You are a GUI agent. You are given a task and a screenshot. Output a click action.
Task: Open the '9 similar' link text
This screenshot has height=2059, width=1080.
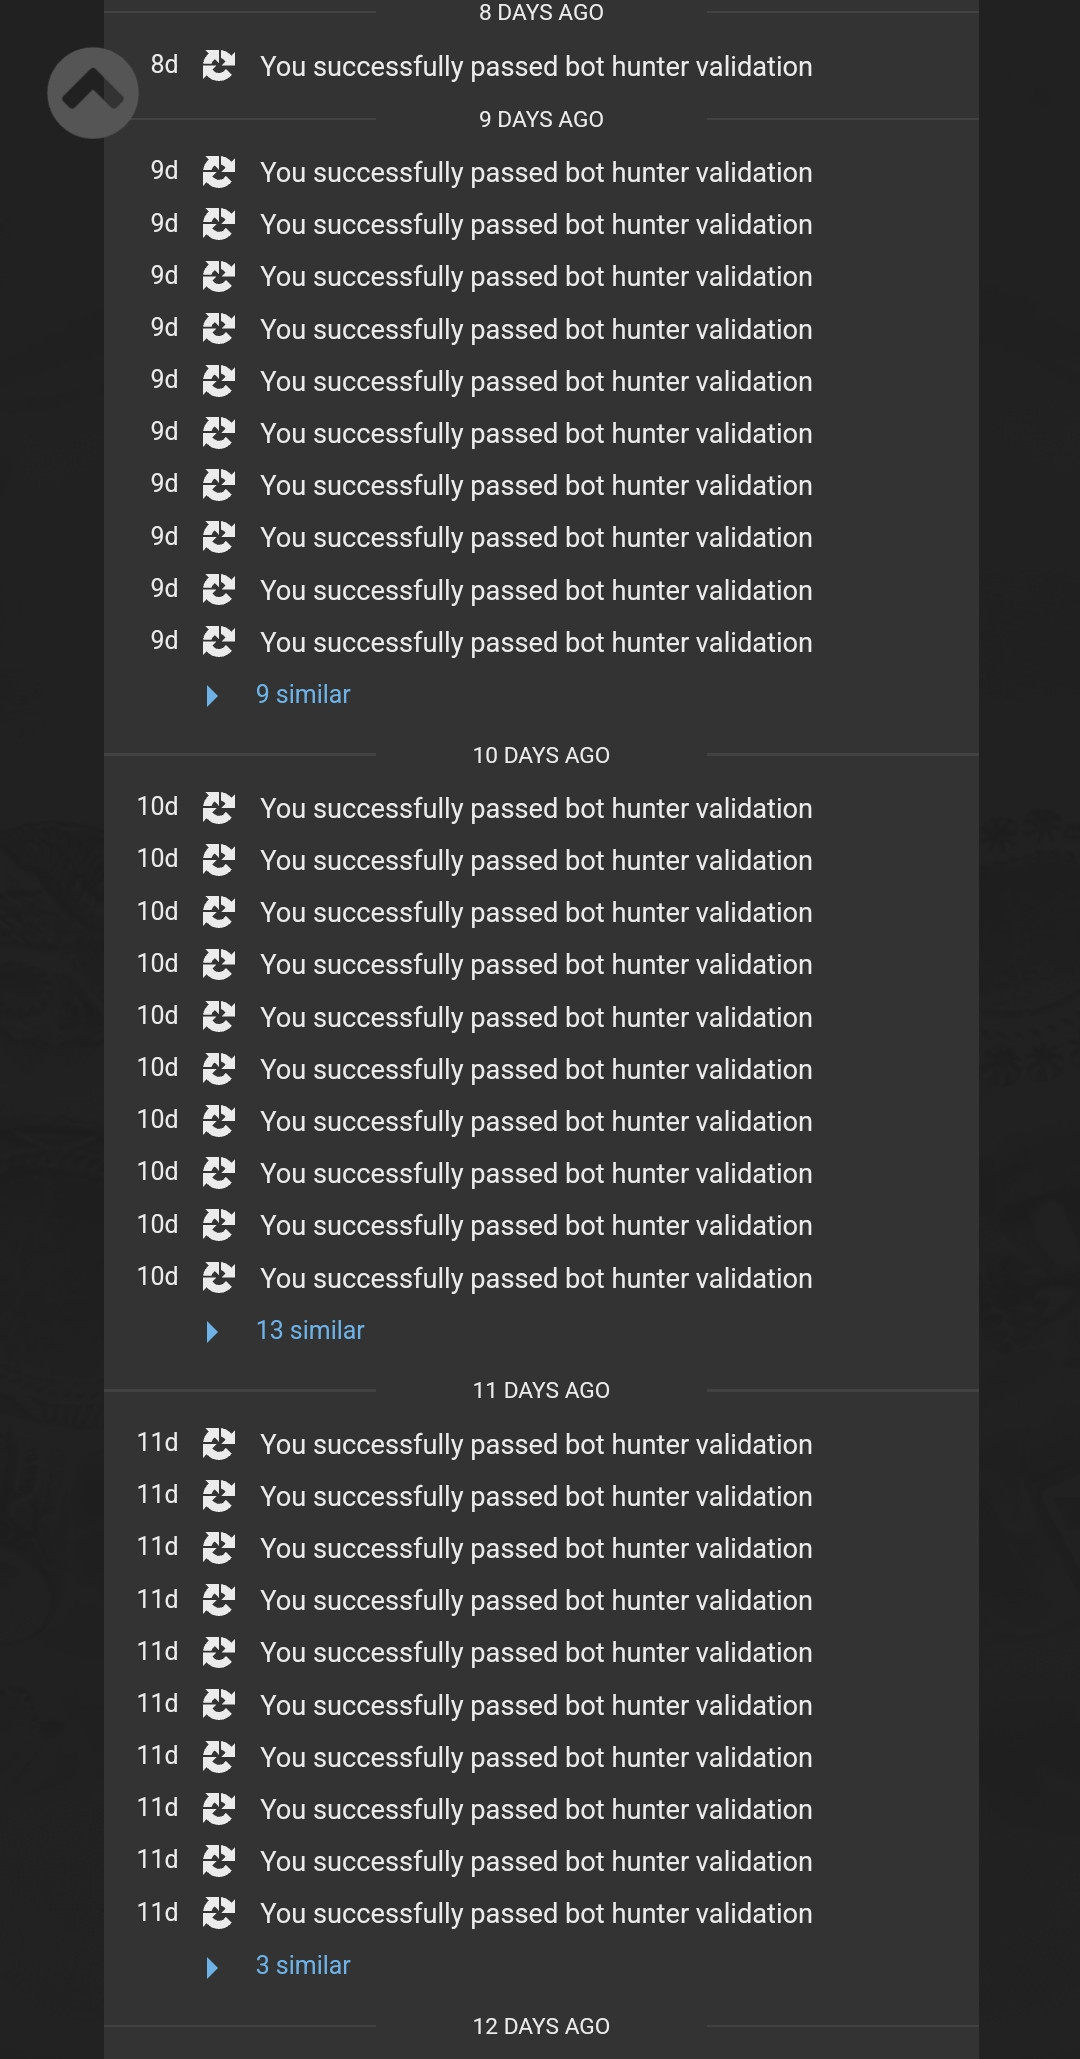click(303, 694)
